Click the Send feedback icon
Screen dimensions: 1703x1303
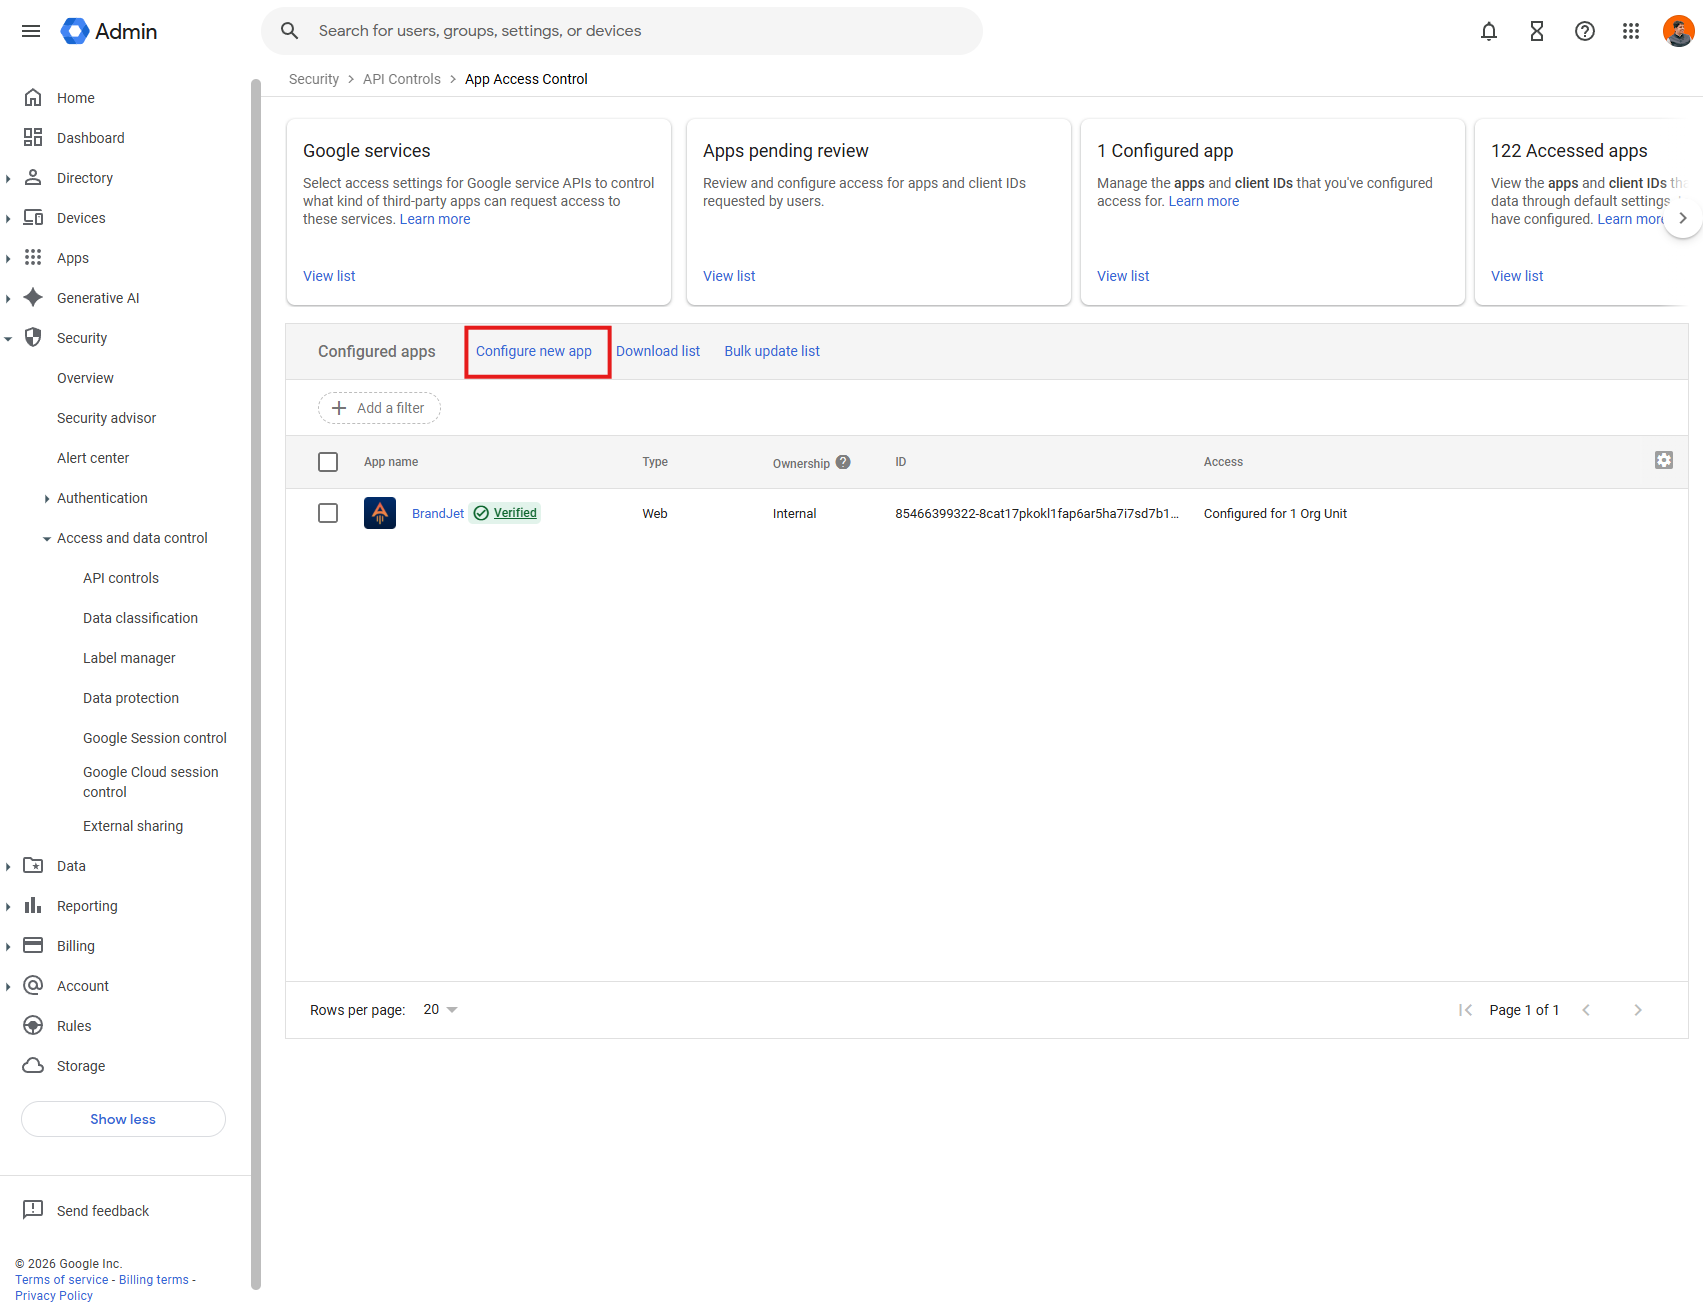(x=33, y=1210)
